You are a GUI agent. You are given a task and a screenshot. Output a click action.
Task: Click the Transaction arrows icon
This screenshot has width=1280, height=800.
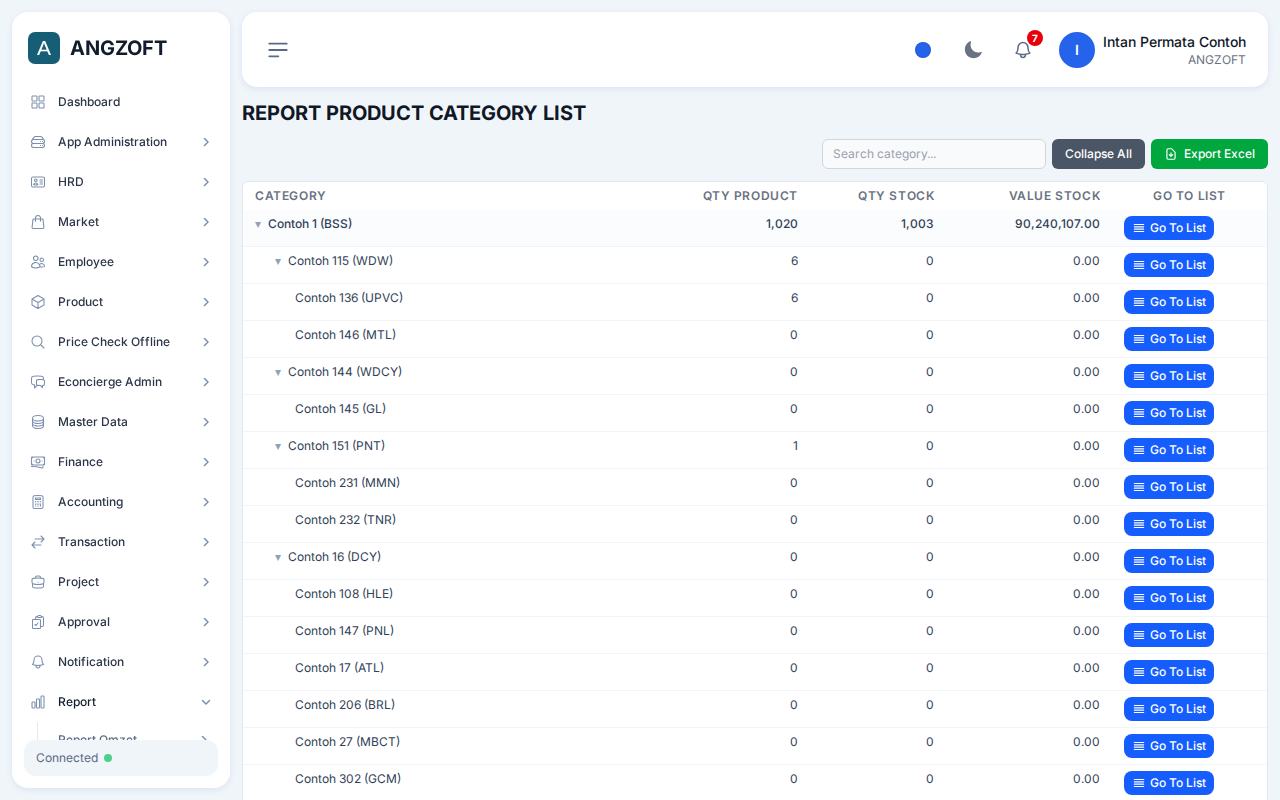(x=38, y=542)
